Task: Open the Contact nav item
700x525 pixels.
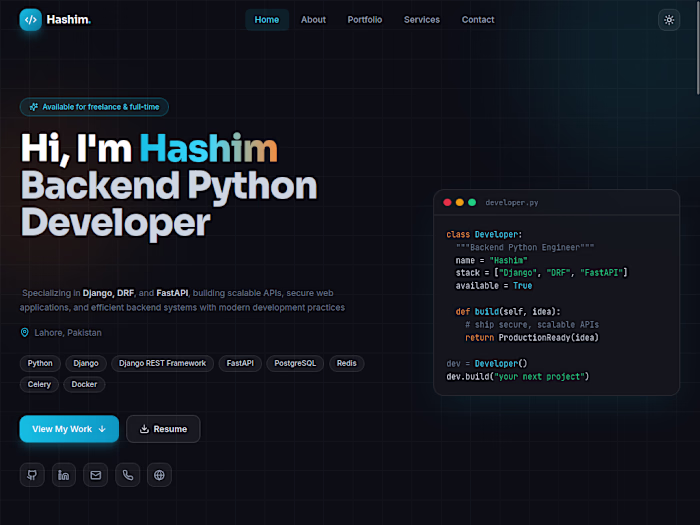Action: coord(478,20)
